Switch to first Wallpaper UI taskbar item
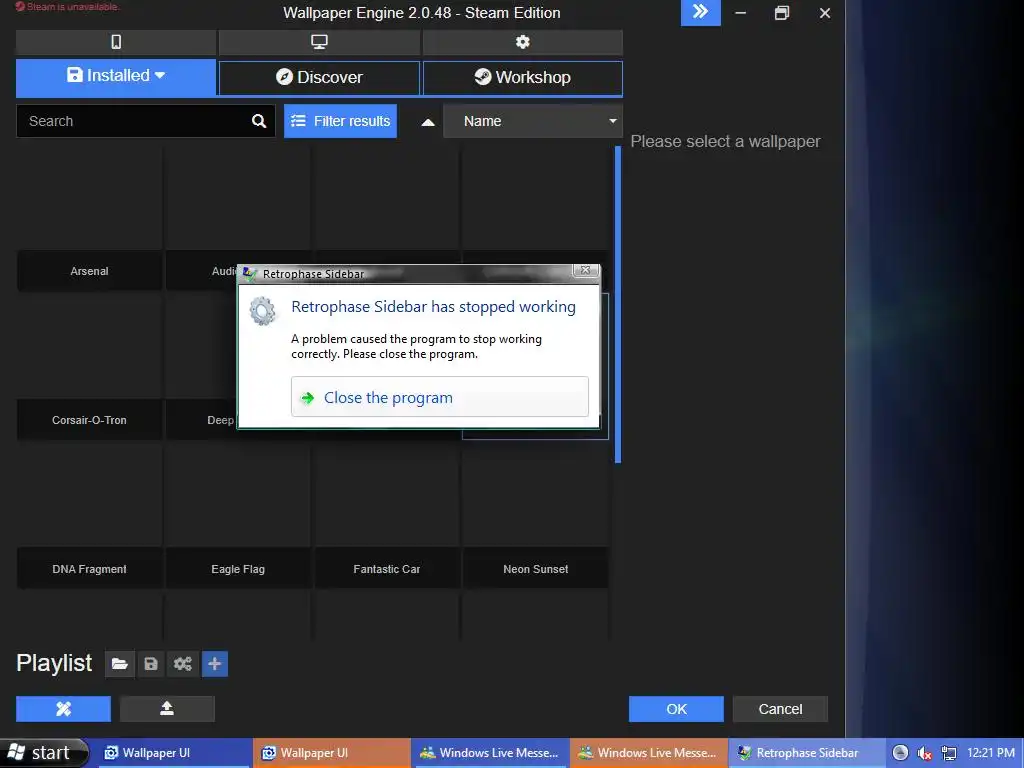Viewport: 1024px width, 768px height. pyautogui.click(x=173, y=753)
